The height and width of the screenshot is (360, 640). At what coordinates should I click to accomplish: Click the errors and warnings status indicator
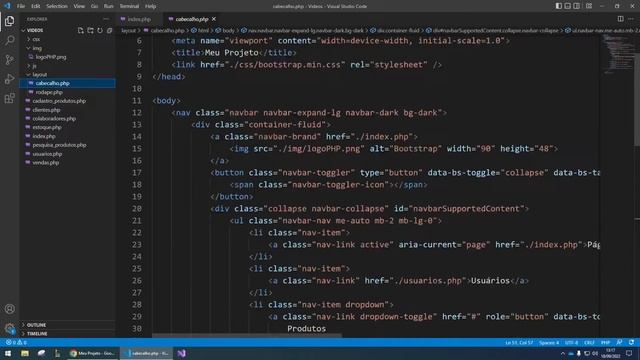click(x=16, y=342)
